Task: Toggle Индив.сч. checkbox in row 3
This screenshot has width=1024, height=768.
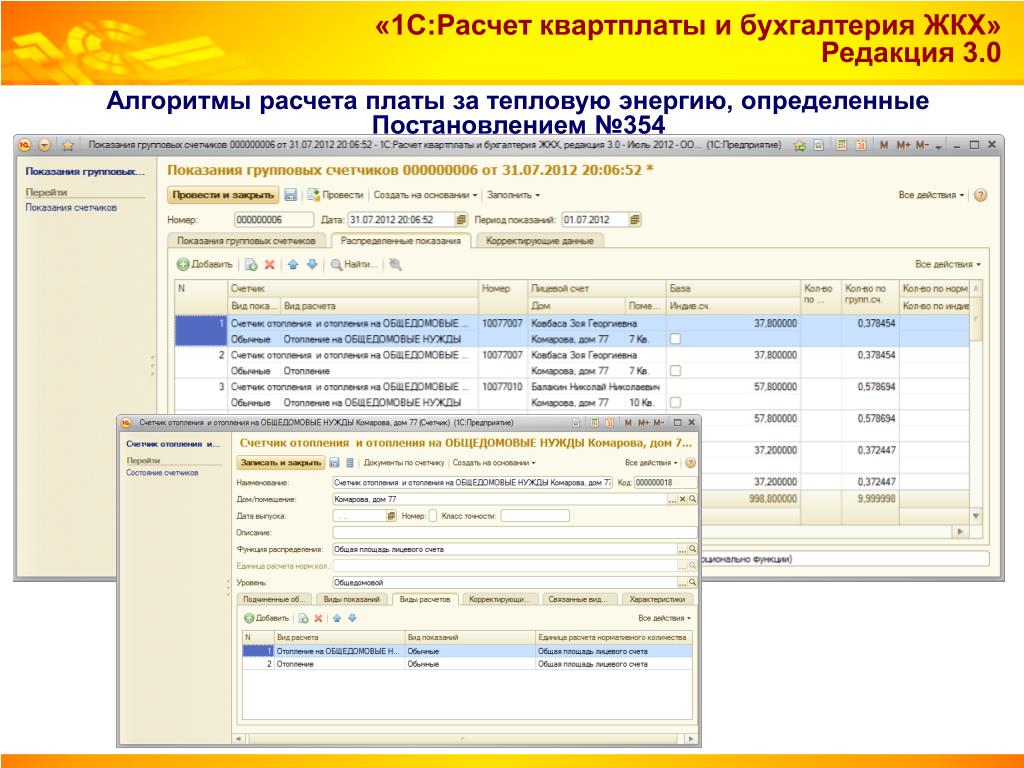Action: click(675, 402)
